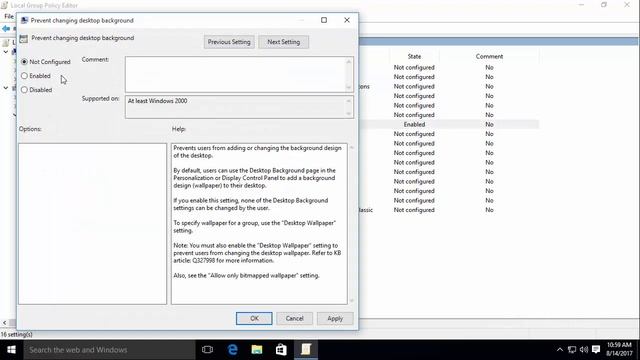Click the first Not configured state entry

coord(414,67)
